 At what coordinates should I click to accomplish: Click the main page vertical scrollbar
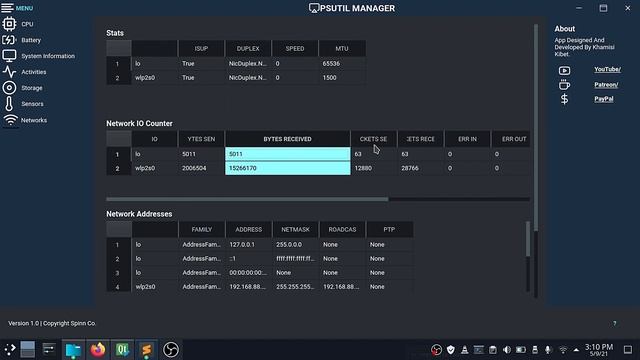[536, 127]
